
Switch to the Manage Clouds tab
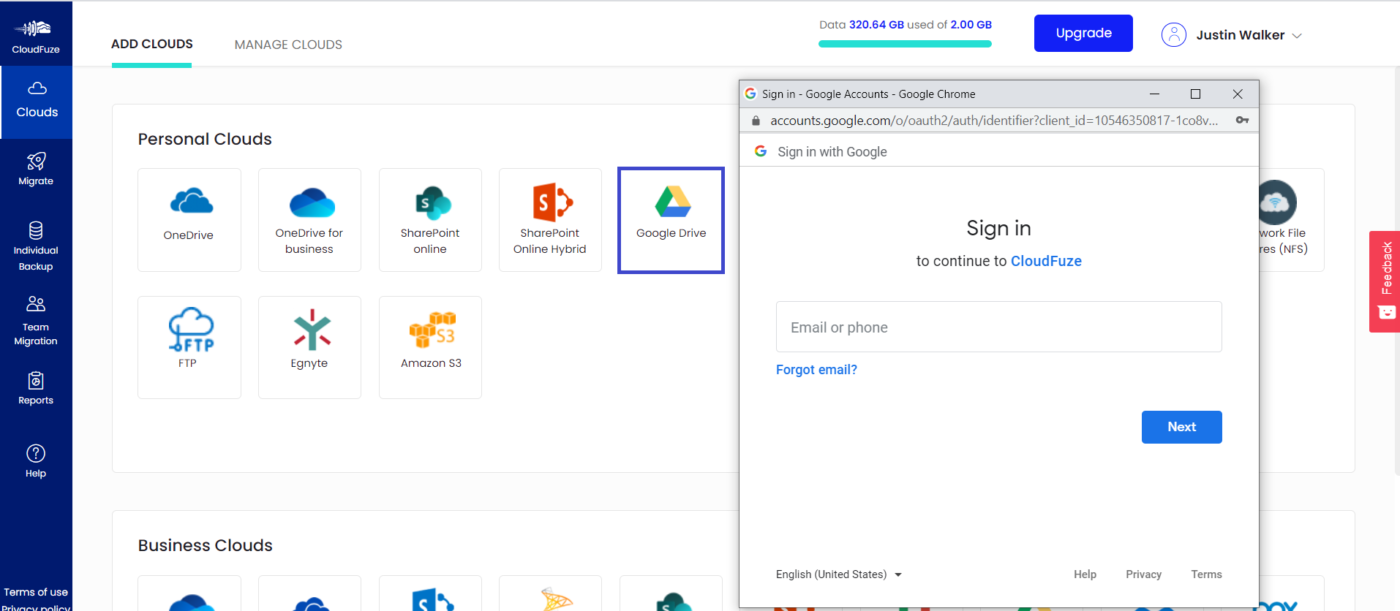[288, 45]
